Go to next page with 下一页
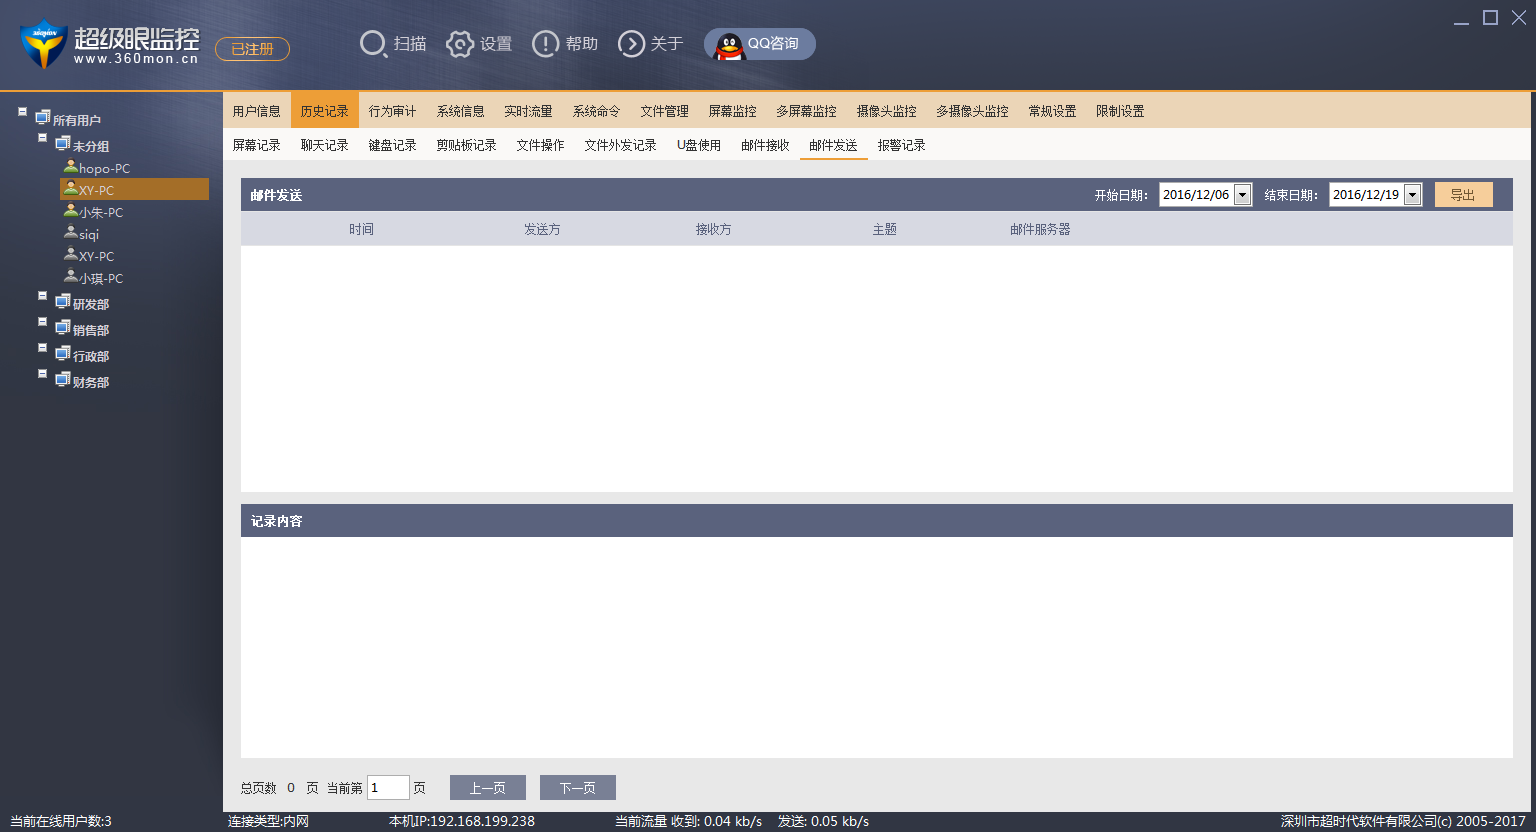The width and height of the screenshot is (1536, 832). click(578, 788)
